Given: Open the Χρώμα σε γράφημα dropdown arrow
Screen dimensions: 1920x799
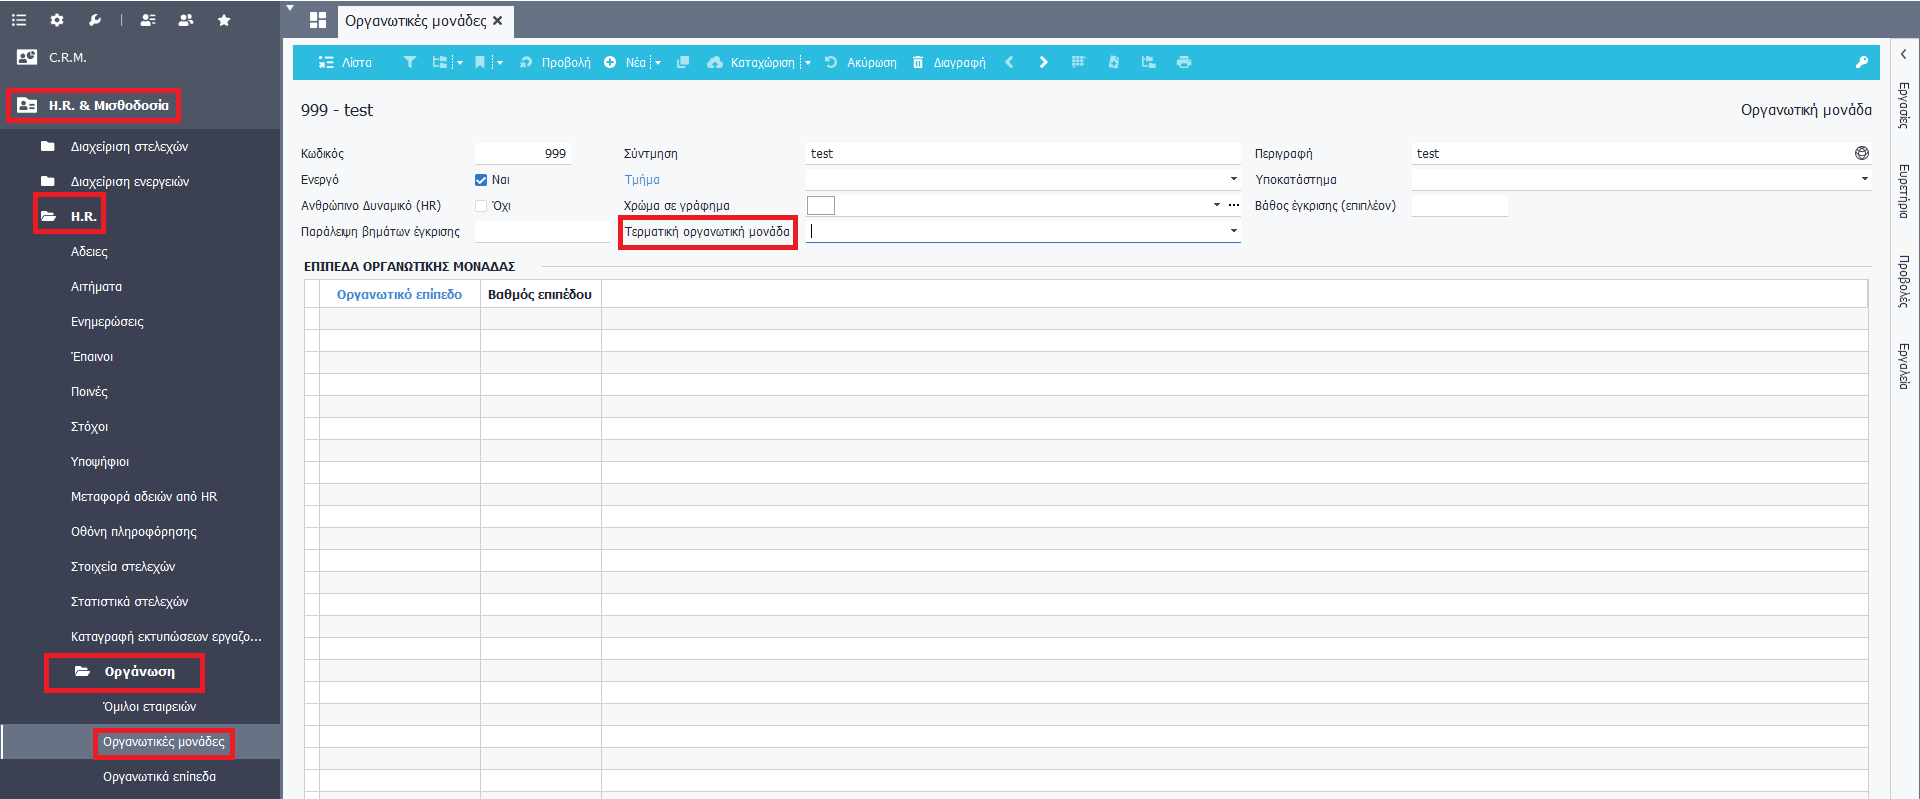Looking at the screenshot, I should [x=1217, y=205].
